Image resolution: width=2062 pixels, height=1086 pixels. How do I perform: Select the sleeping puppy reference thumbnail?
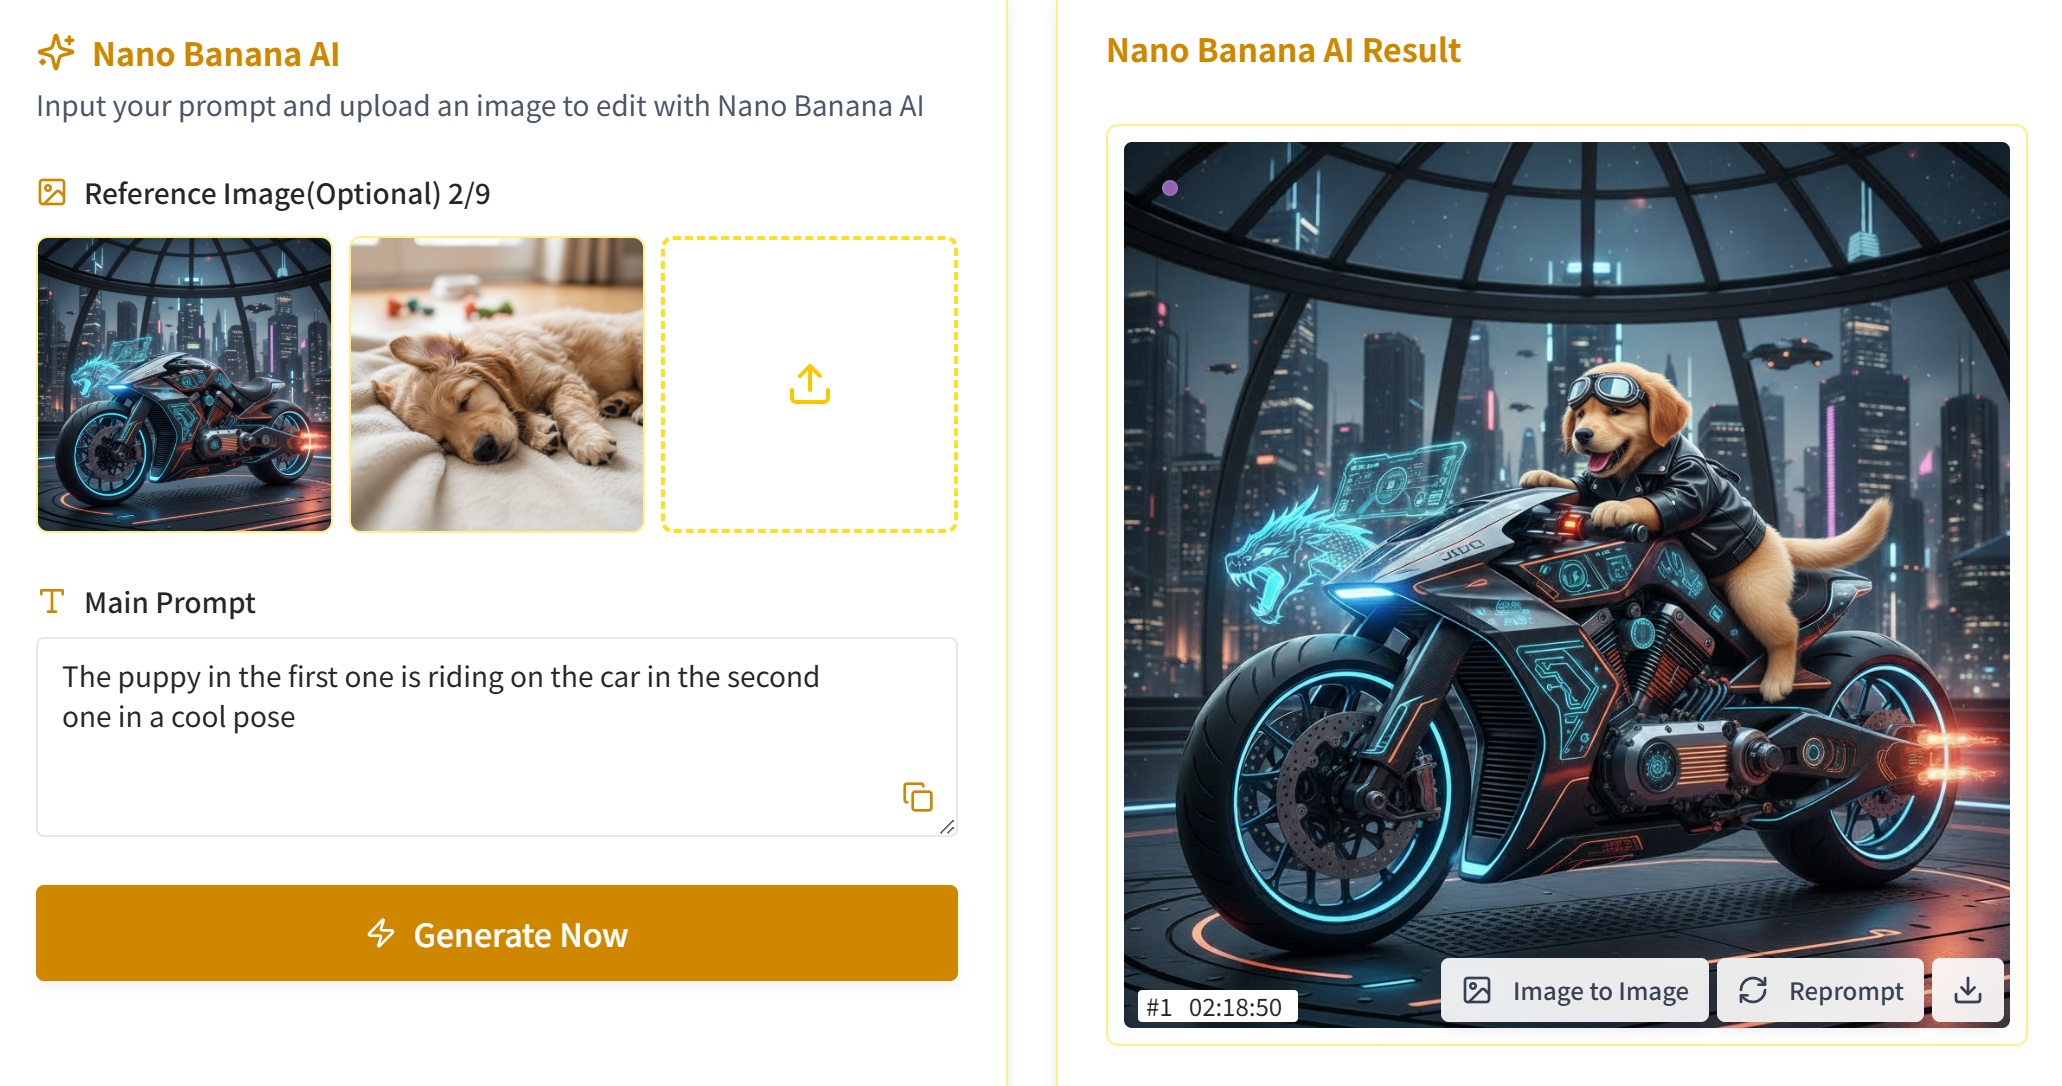[x=497, y=384]
